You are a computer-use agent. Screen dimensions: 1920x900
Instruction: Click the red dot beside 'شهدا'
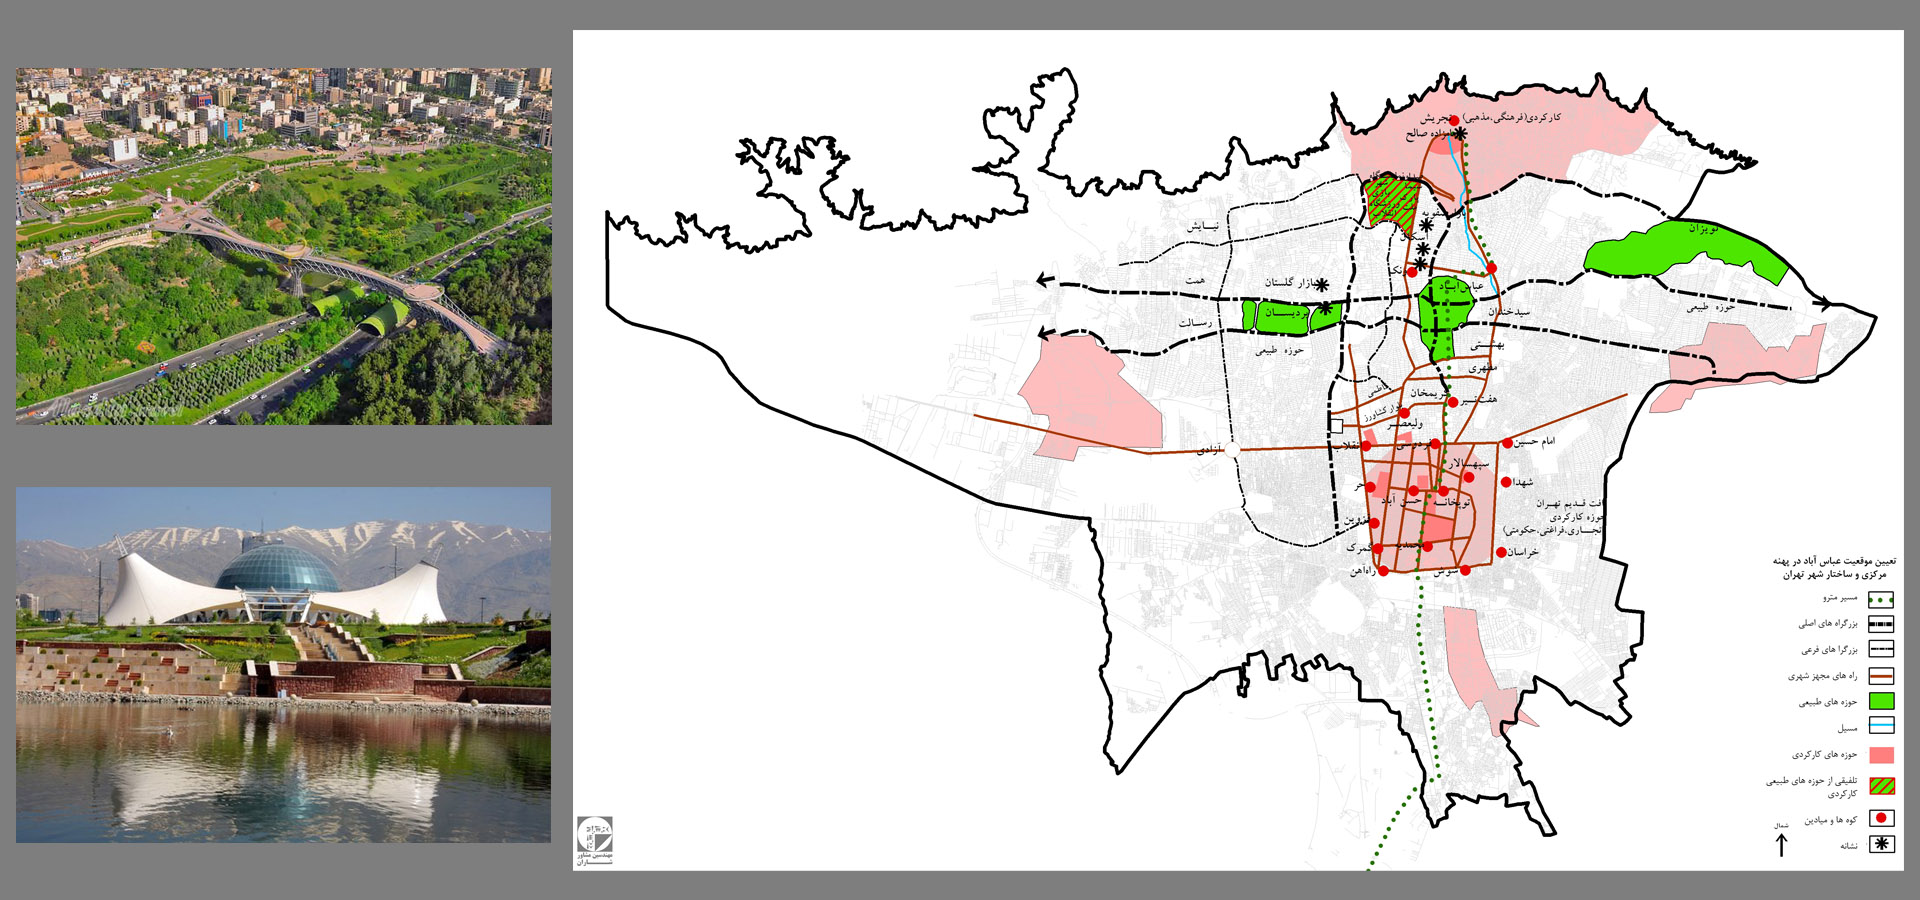[x=1506, y=482]
